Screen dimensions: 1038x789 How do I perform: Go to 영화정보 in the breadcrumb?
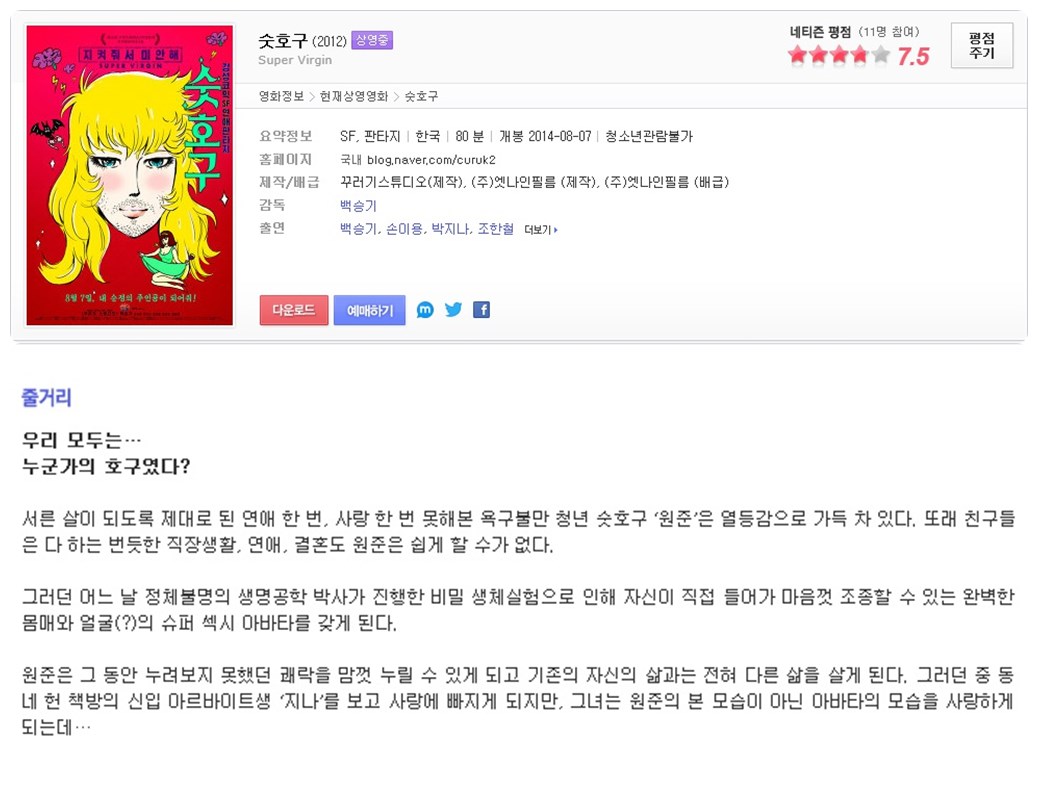point(281,96)
